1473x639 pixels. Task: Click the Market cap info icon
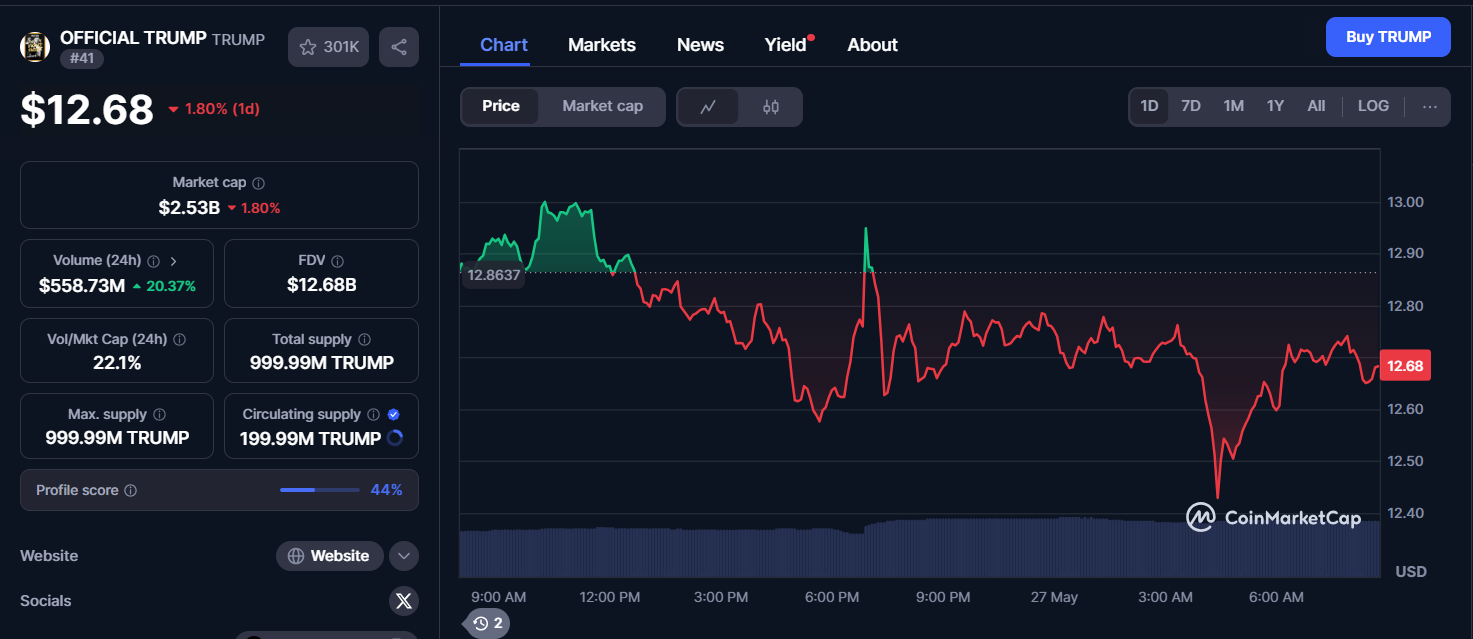tap(259, 183)
